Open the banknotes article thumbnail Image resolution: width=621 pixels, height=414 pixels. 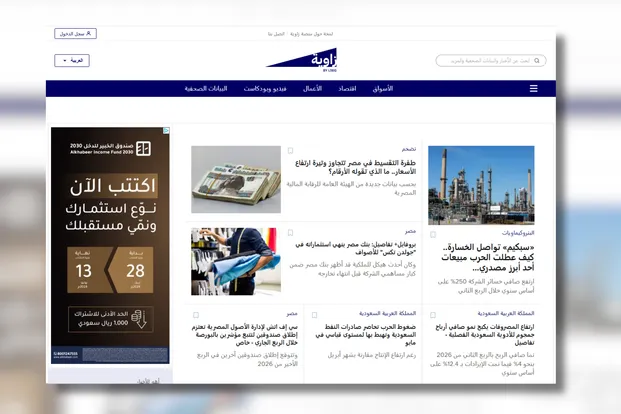click(236, 179)
